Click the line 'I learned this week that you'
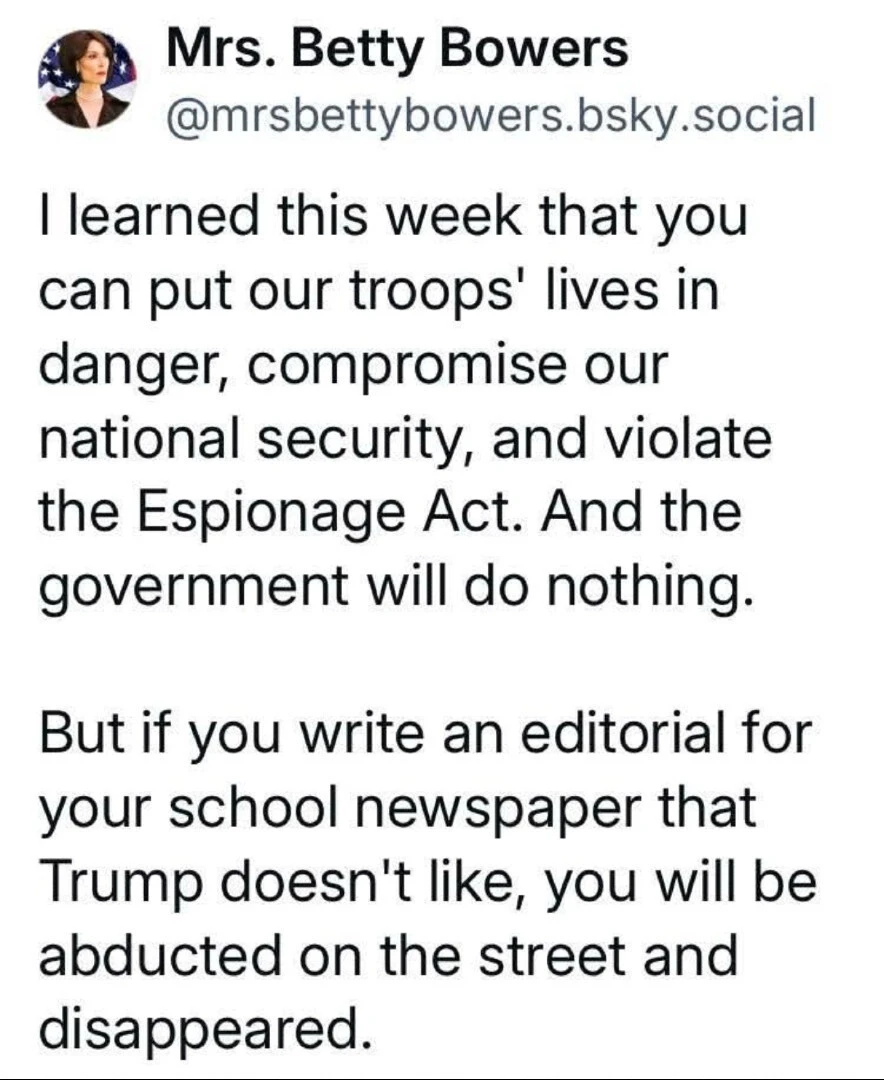Viewport: 884px width, 1080px height. [393, 216]
